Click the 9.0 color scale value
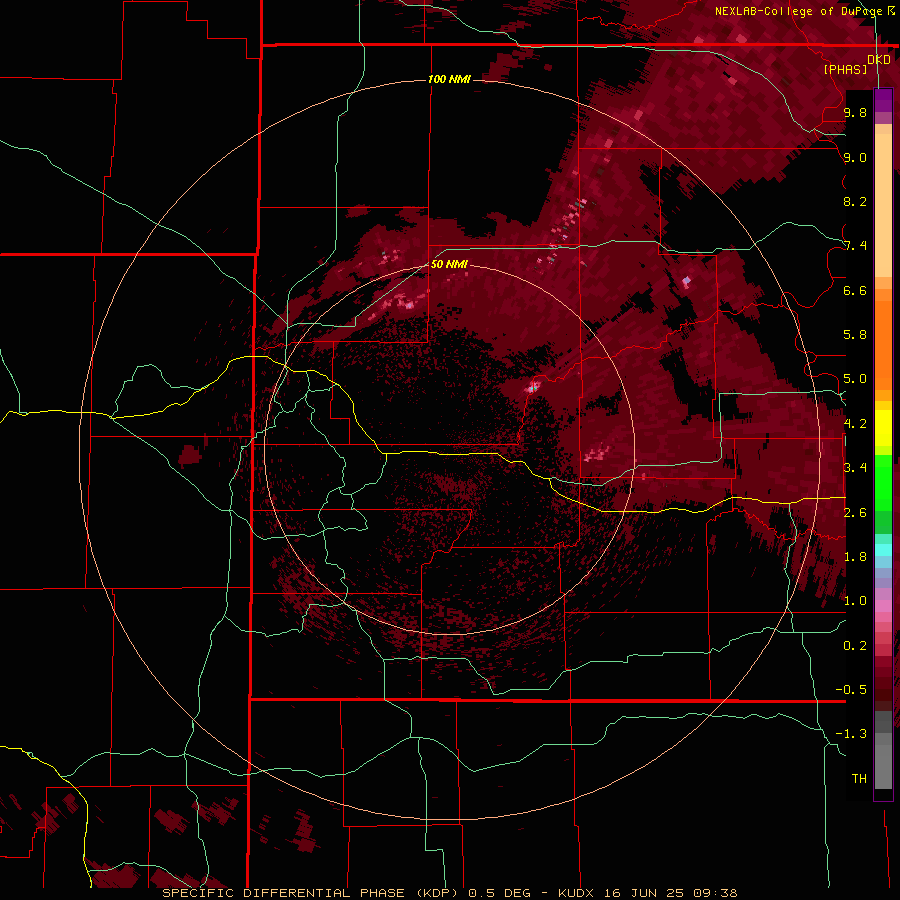 coord(855,158)
